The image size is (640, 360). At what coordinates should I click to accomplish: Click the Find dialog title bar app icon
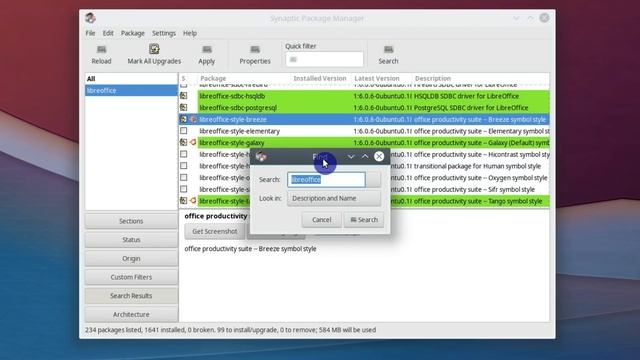coord(261,156)
